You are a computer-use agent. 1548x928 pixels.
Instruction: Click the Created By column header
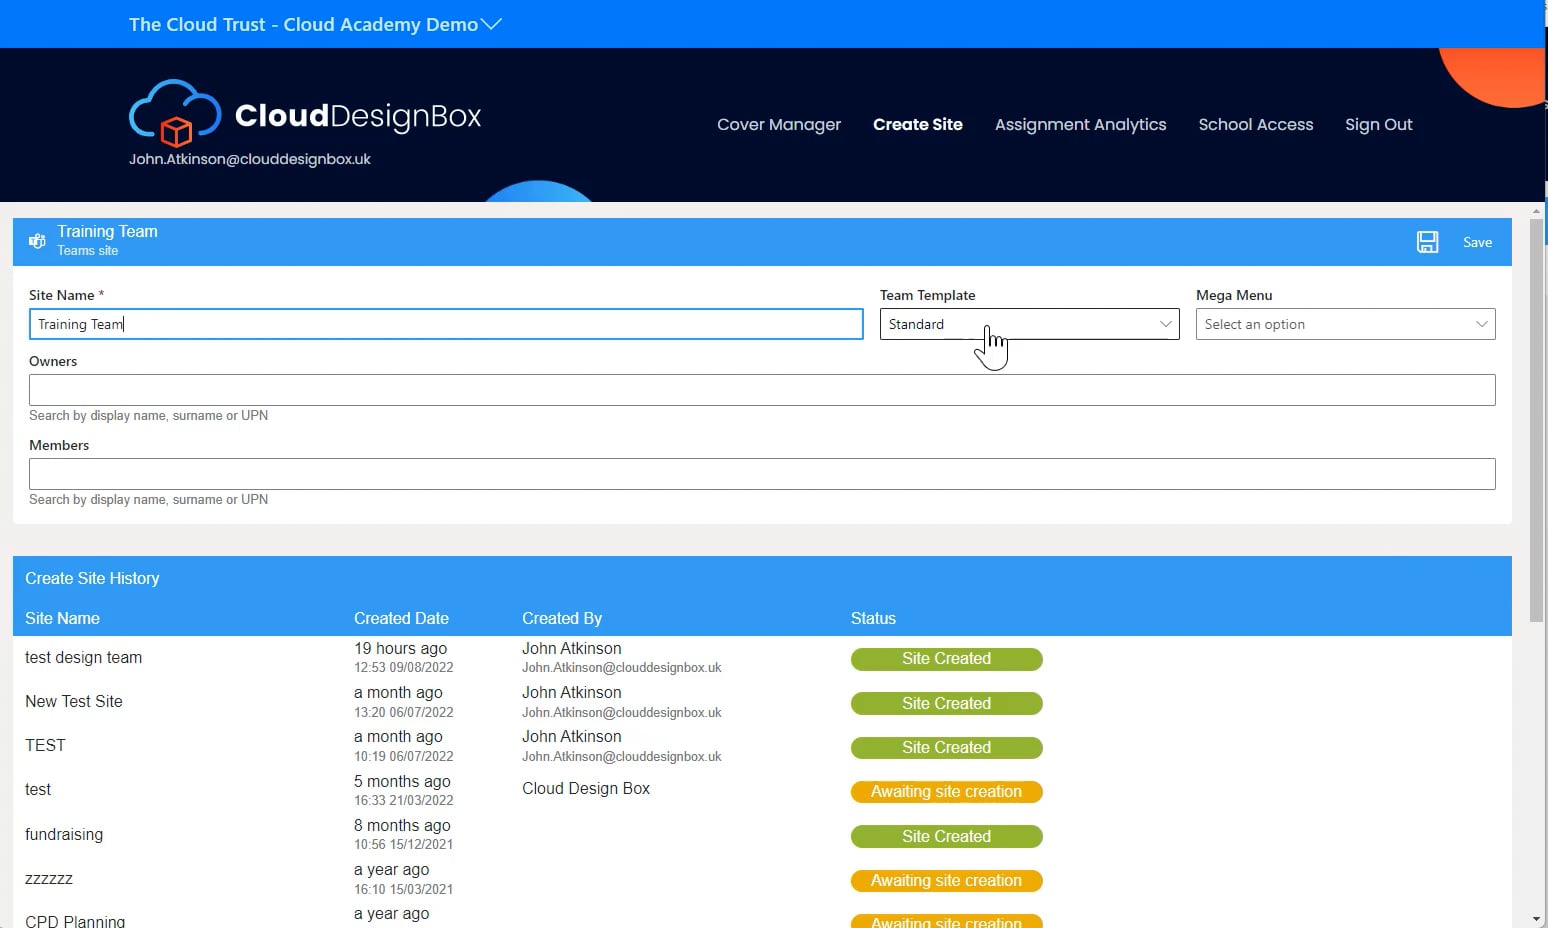(x=562, y=618)
